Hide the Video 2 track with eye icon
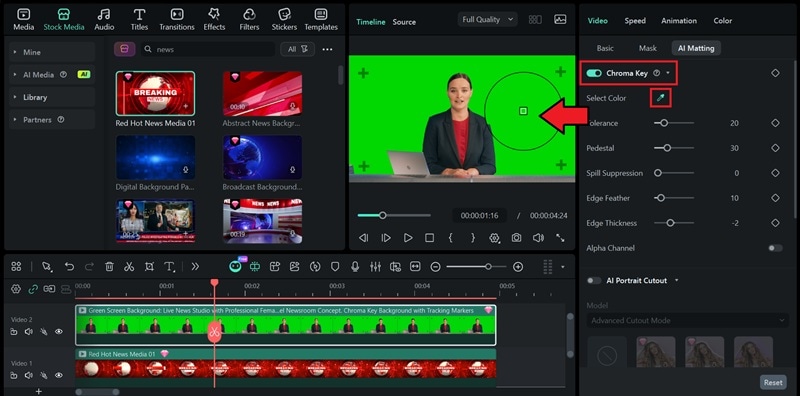The image size is (800, 396). tap(59, 332)
